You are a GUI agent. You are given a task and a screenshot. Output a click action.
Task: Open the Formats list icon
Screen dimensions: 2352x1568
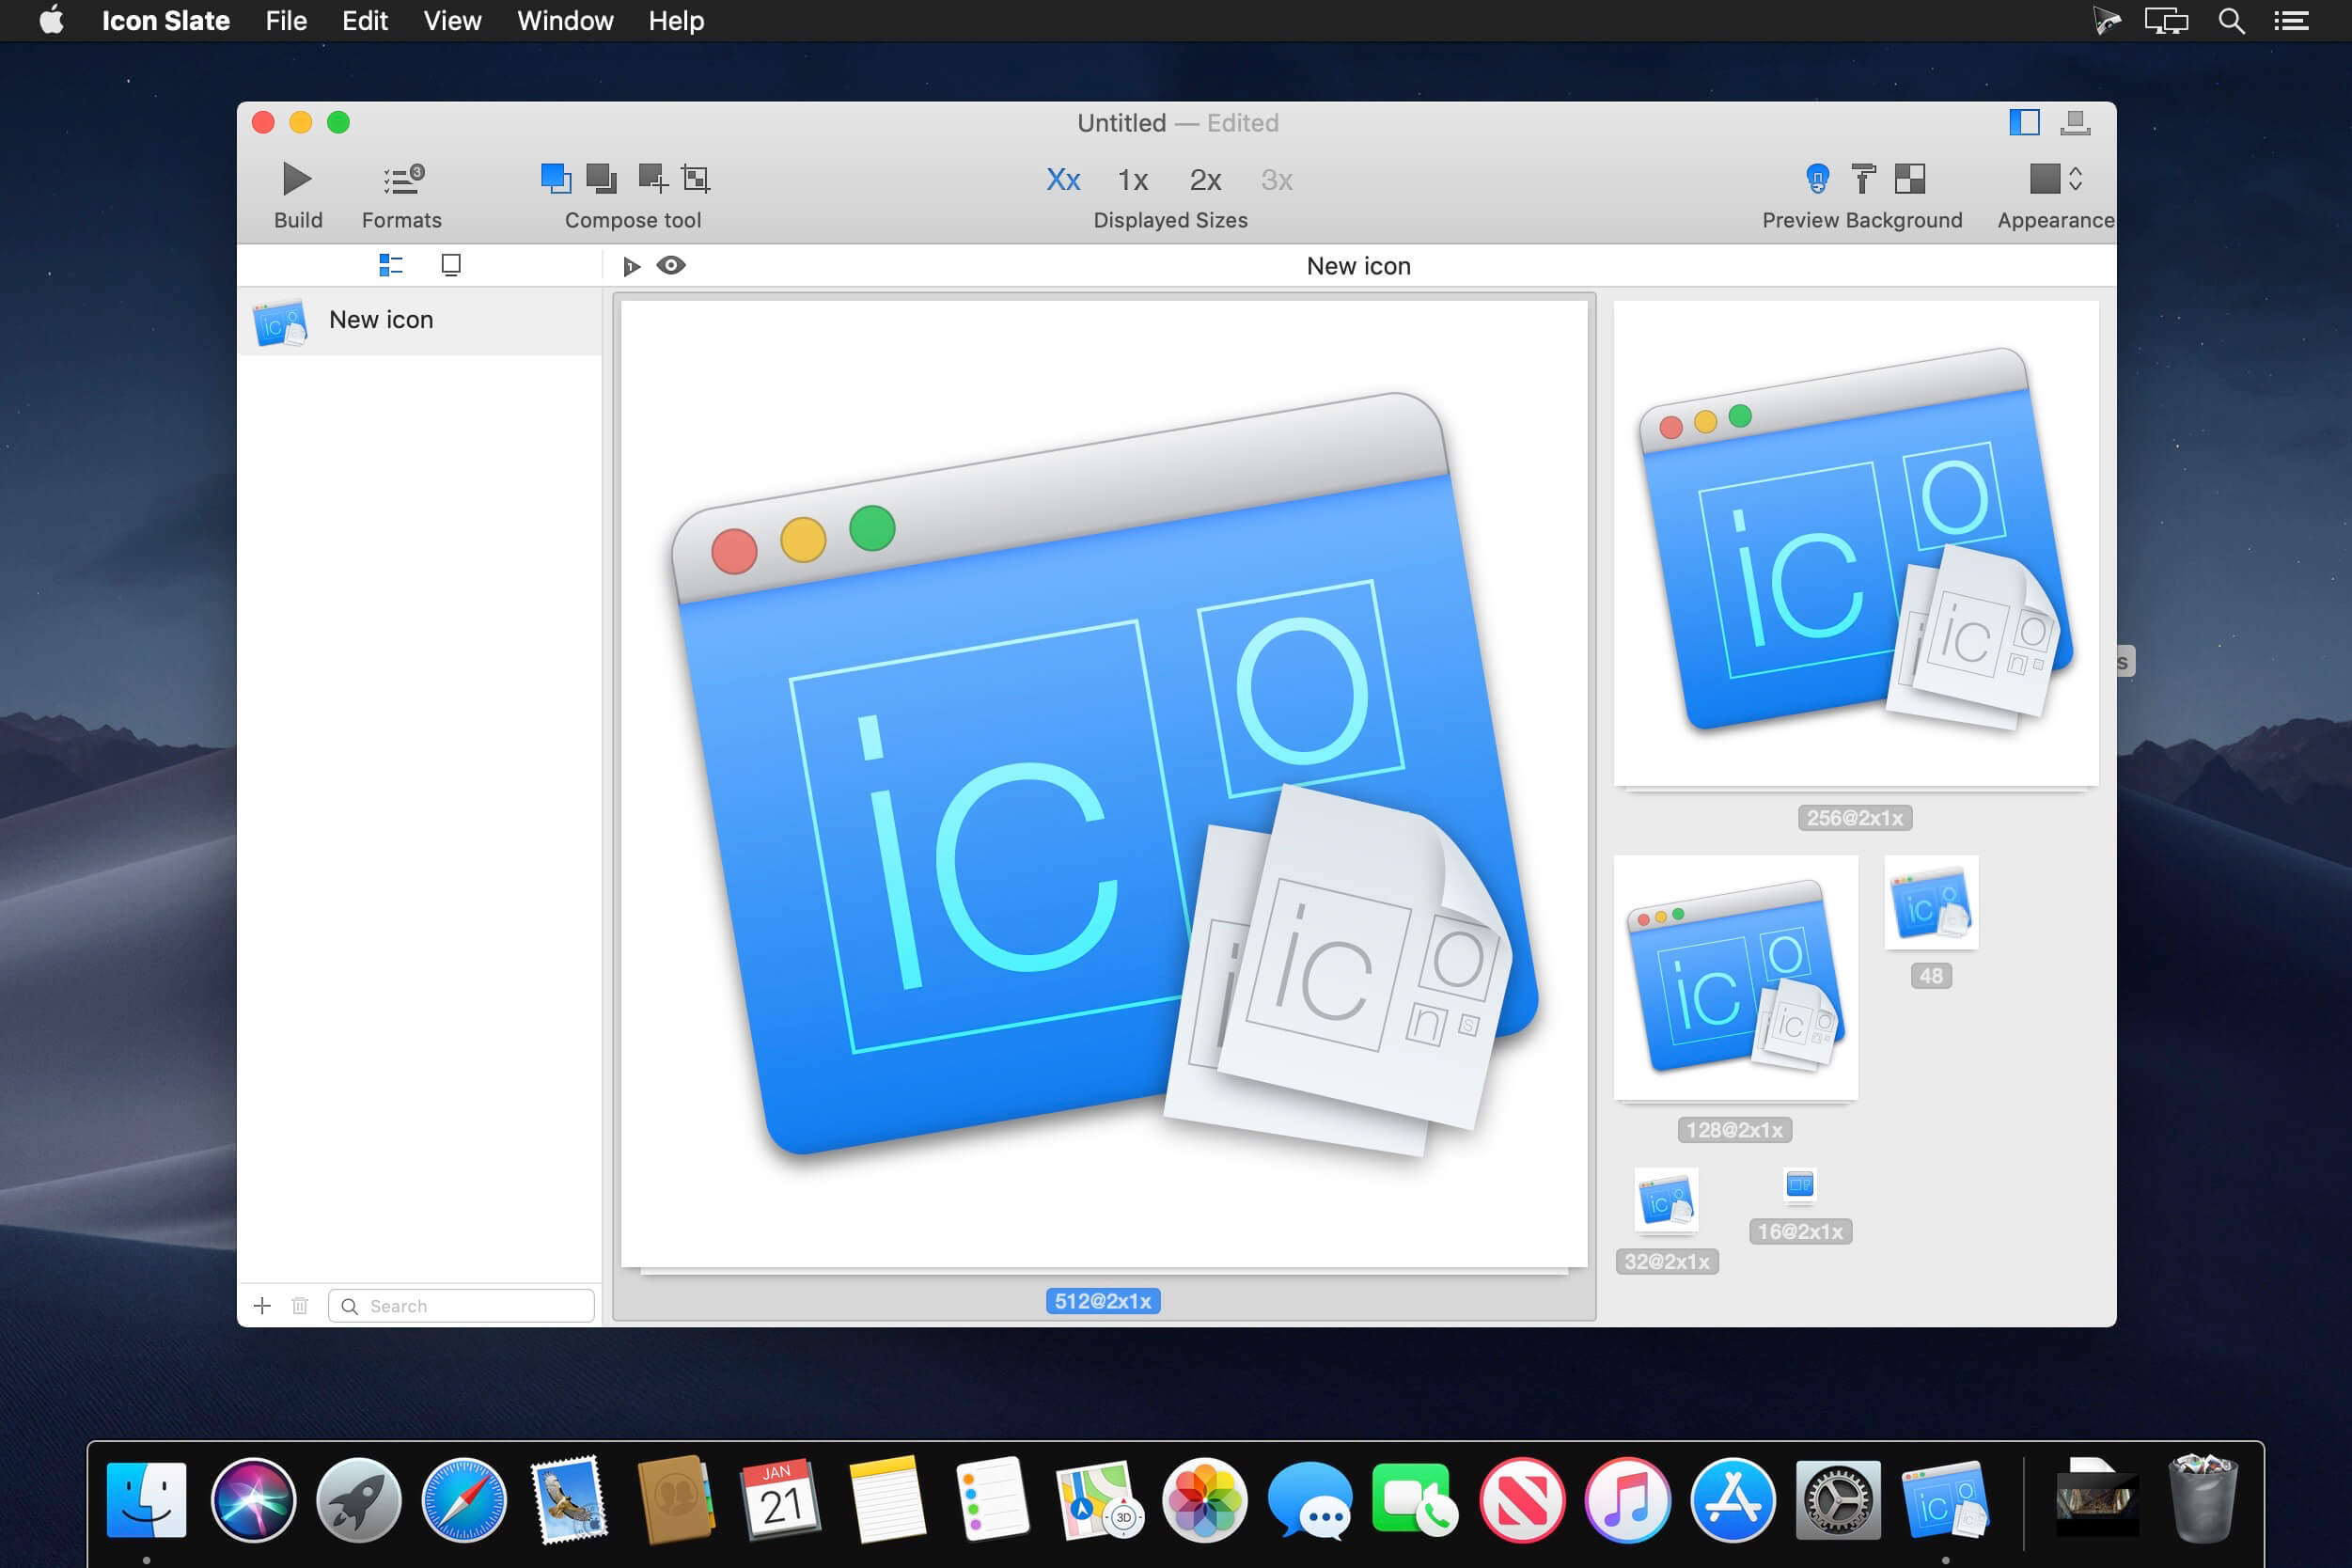402,180
